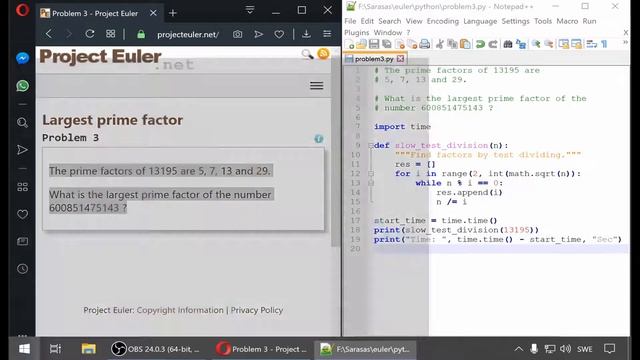This screenshot has height=360, width=640.
Task: Click the New file icon in Notepad++
Action: tap(350, 44)
